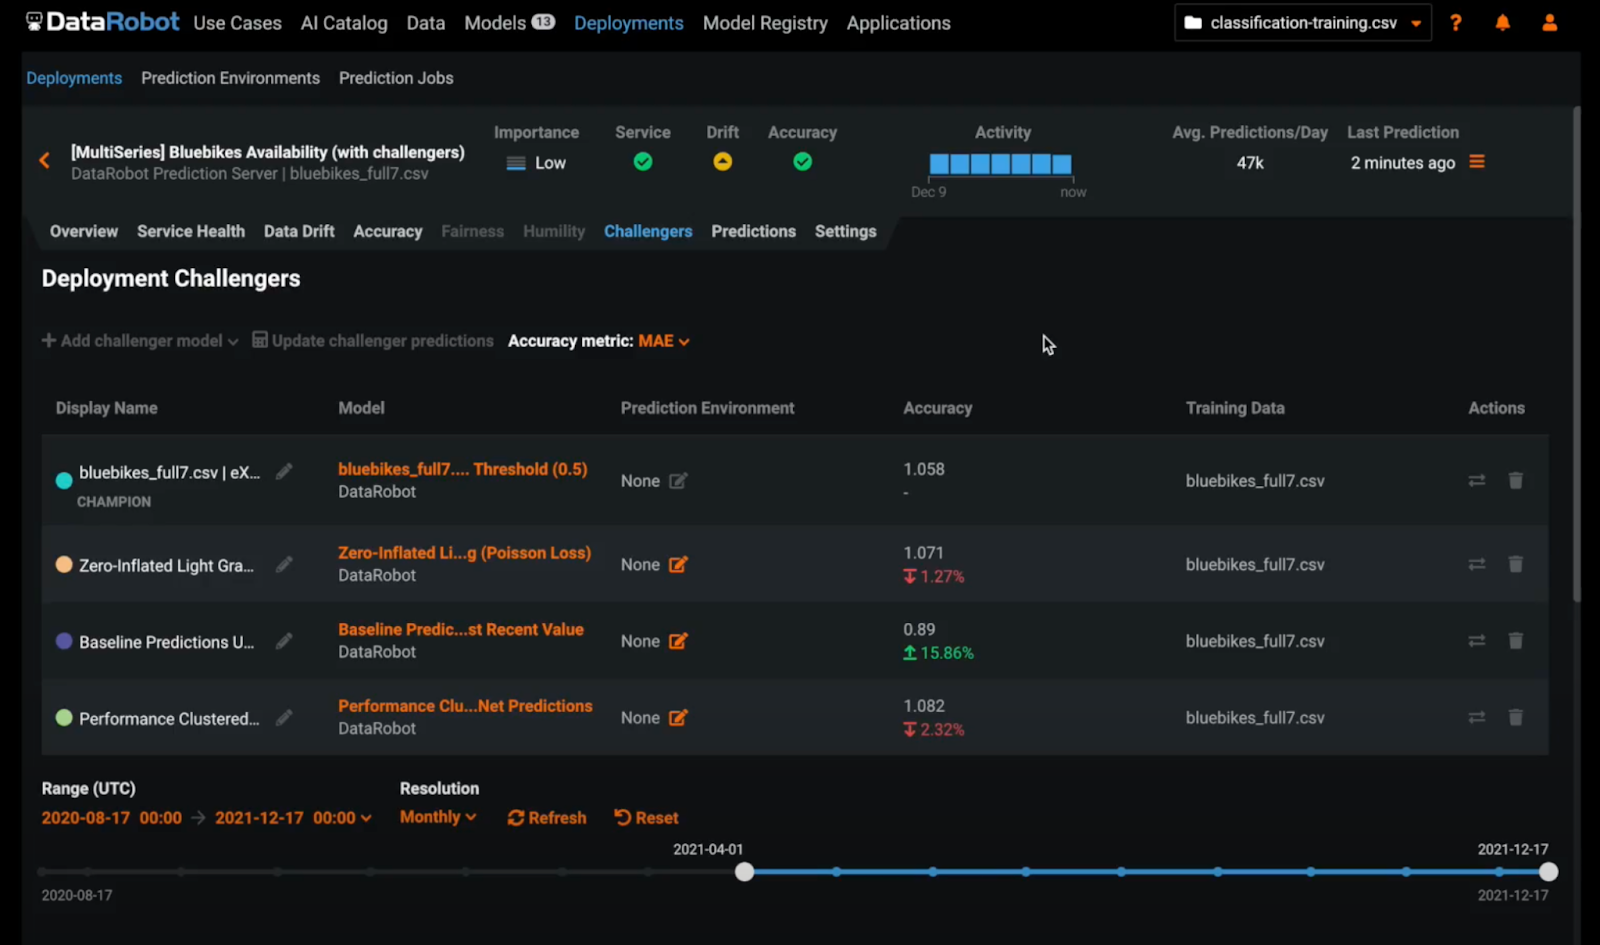
Task: Click the 2021-12-17 range slider end handle
Action: tap(1548, 872)
